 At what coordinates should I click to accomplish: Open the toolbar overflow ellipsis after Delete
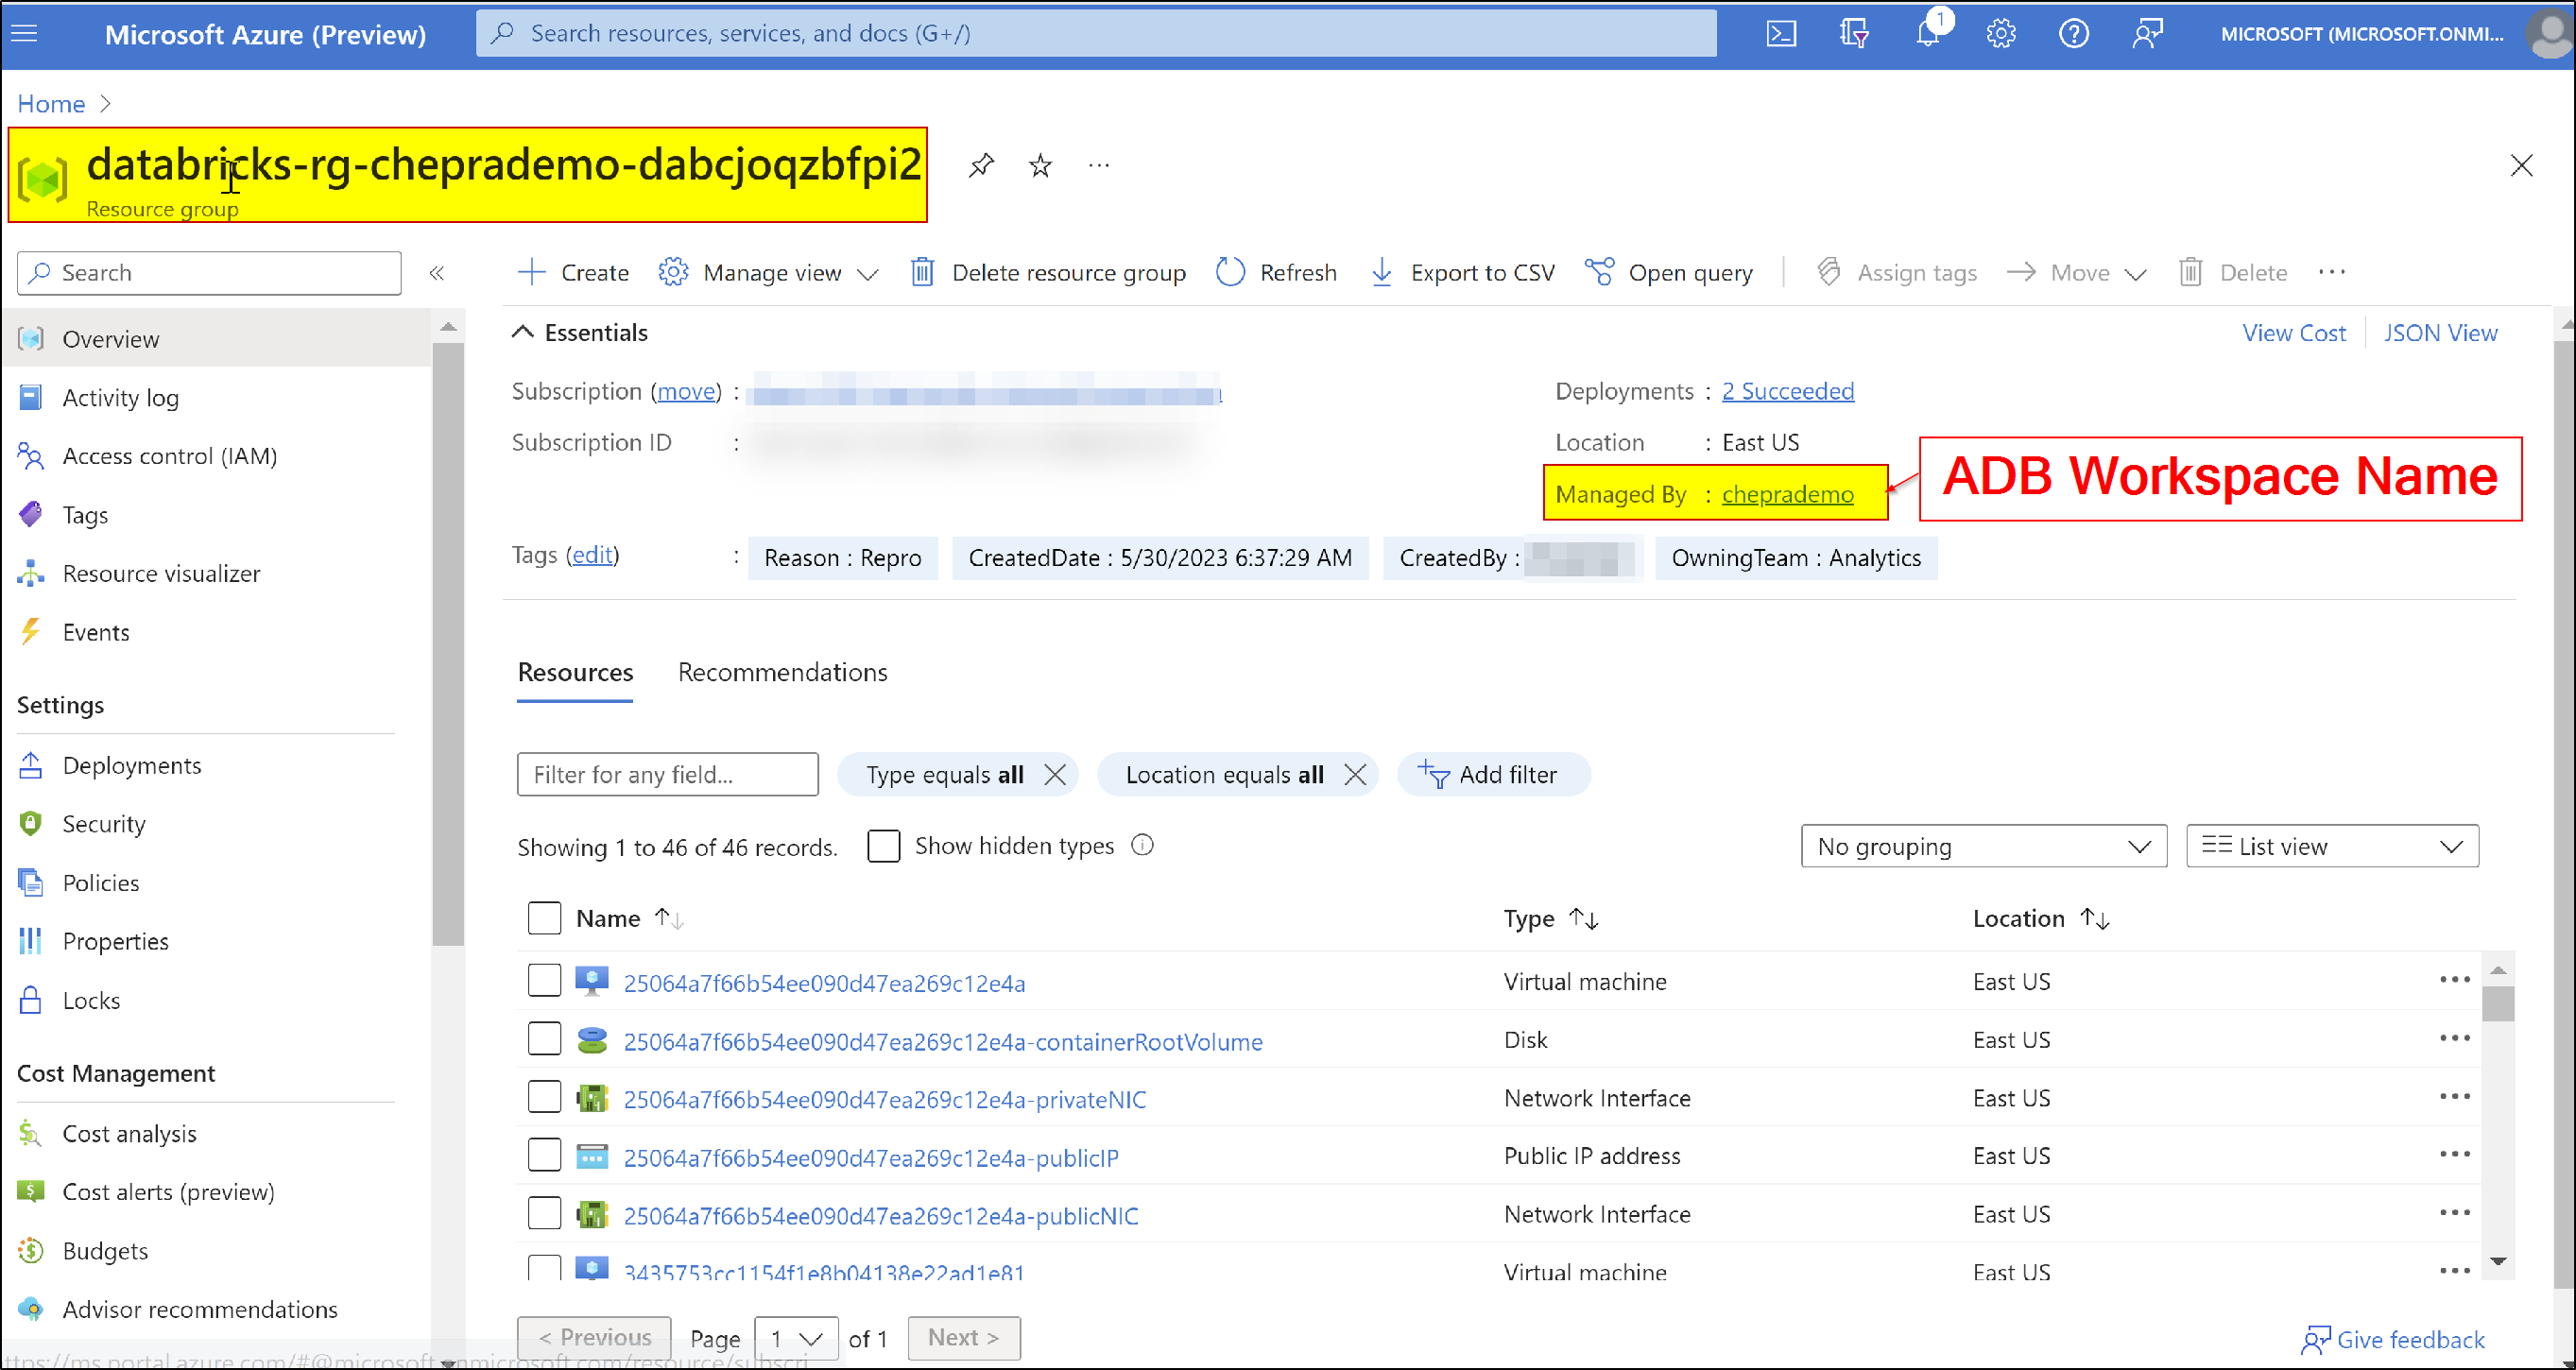[x=2331, y=272]
